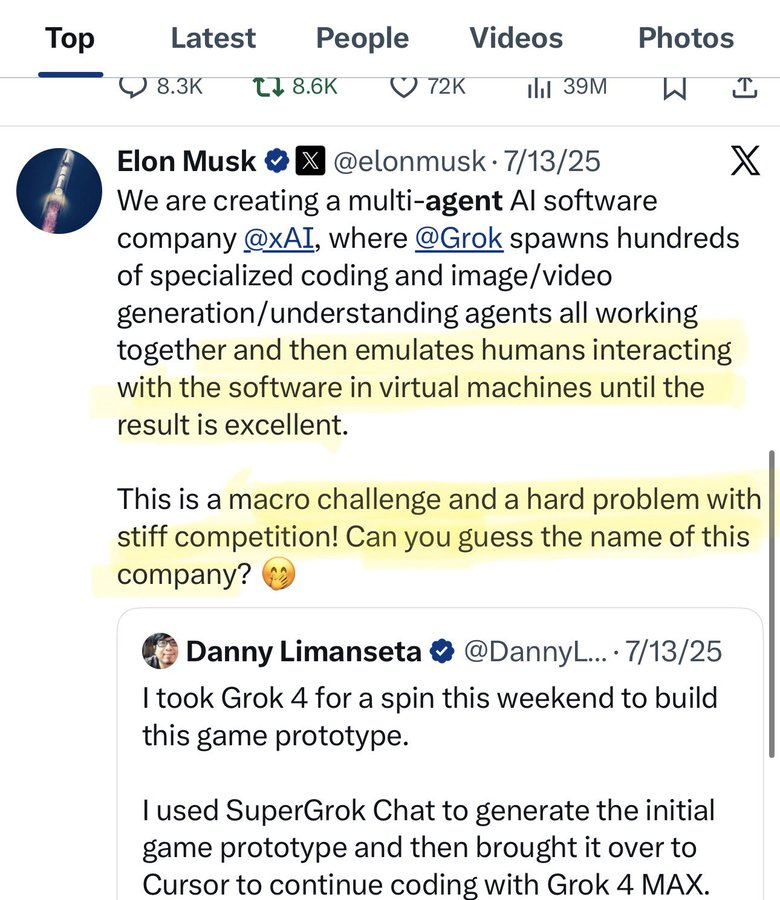Tap Danny Limanseta's blue verified badge

click(442, 652)
